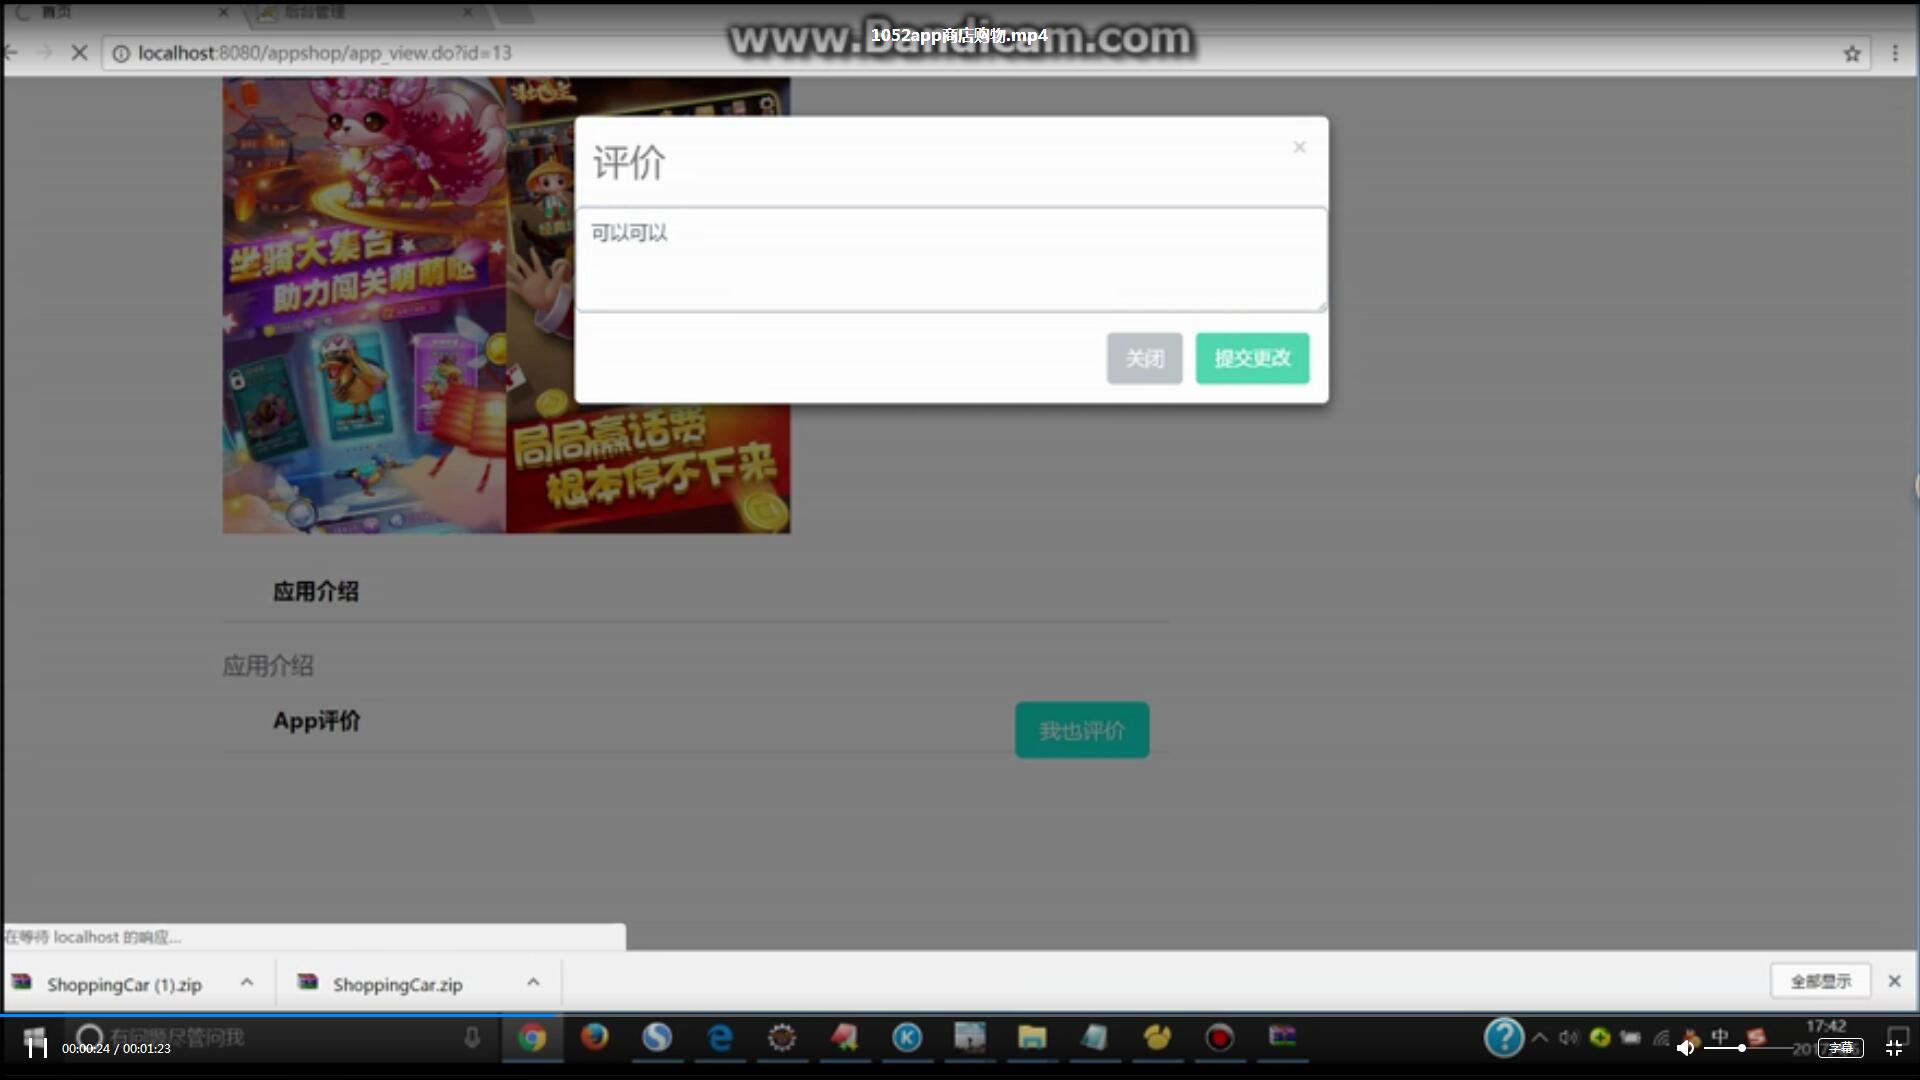Exit fullscreen in the video player
This screenshot has height=1080, width=1920.
[x=1894, y=1048]
